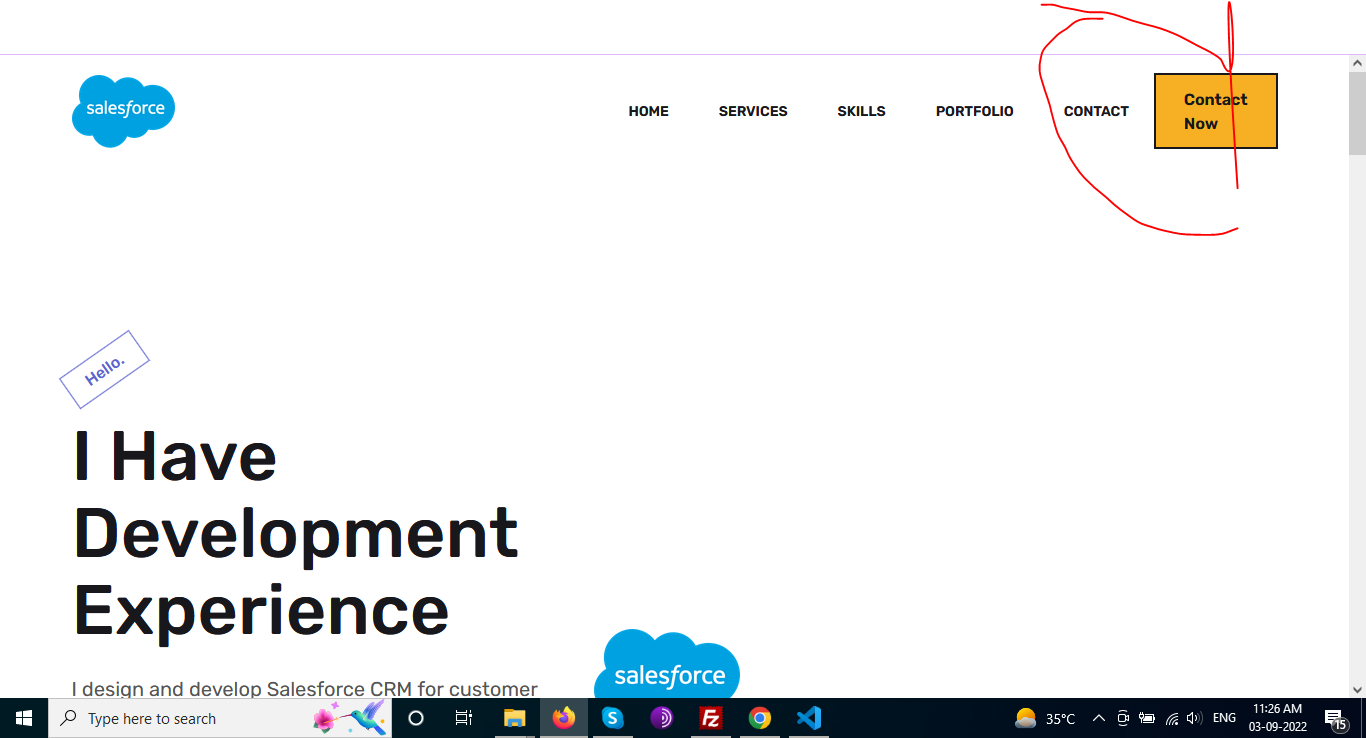Viewport: 1366px width, 738px height.
Task: Click the I Have Development Experience heading
Action: (x=296, y=532)
